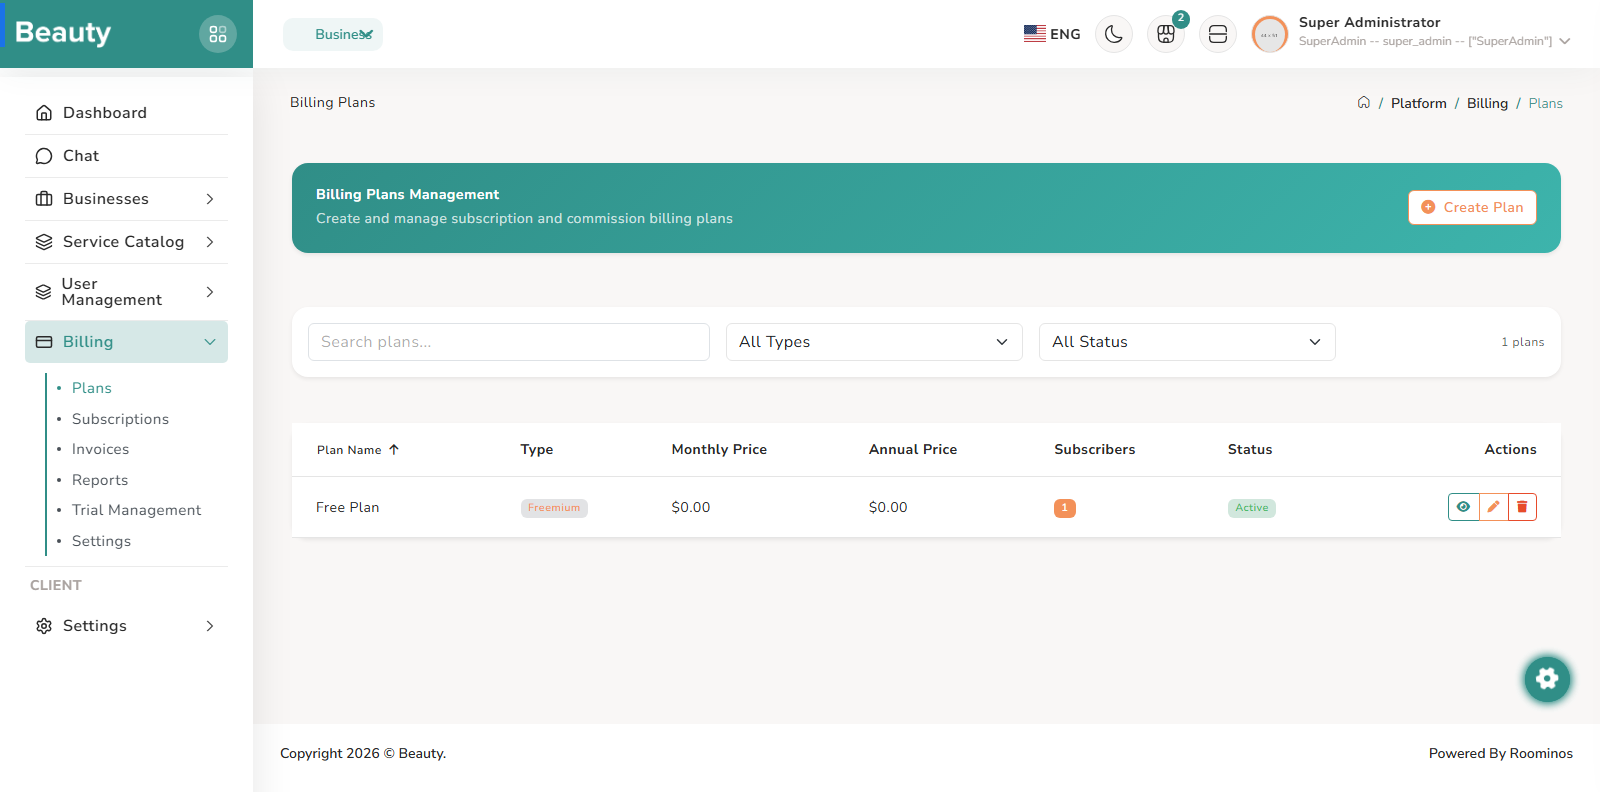Select Plans under Billing
Screen dimensions: 1600x792
(92, 388)
